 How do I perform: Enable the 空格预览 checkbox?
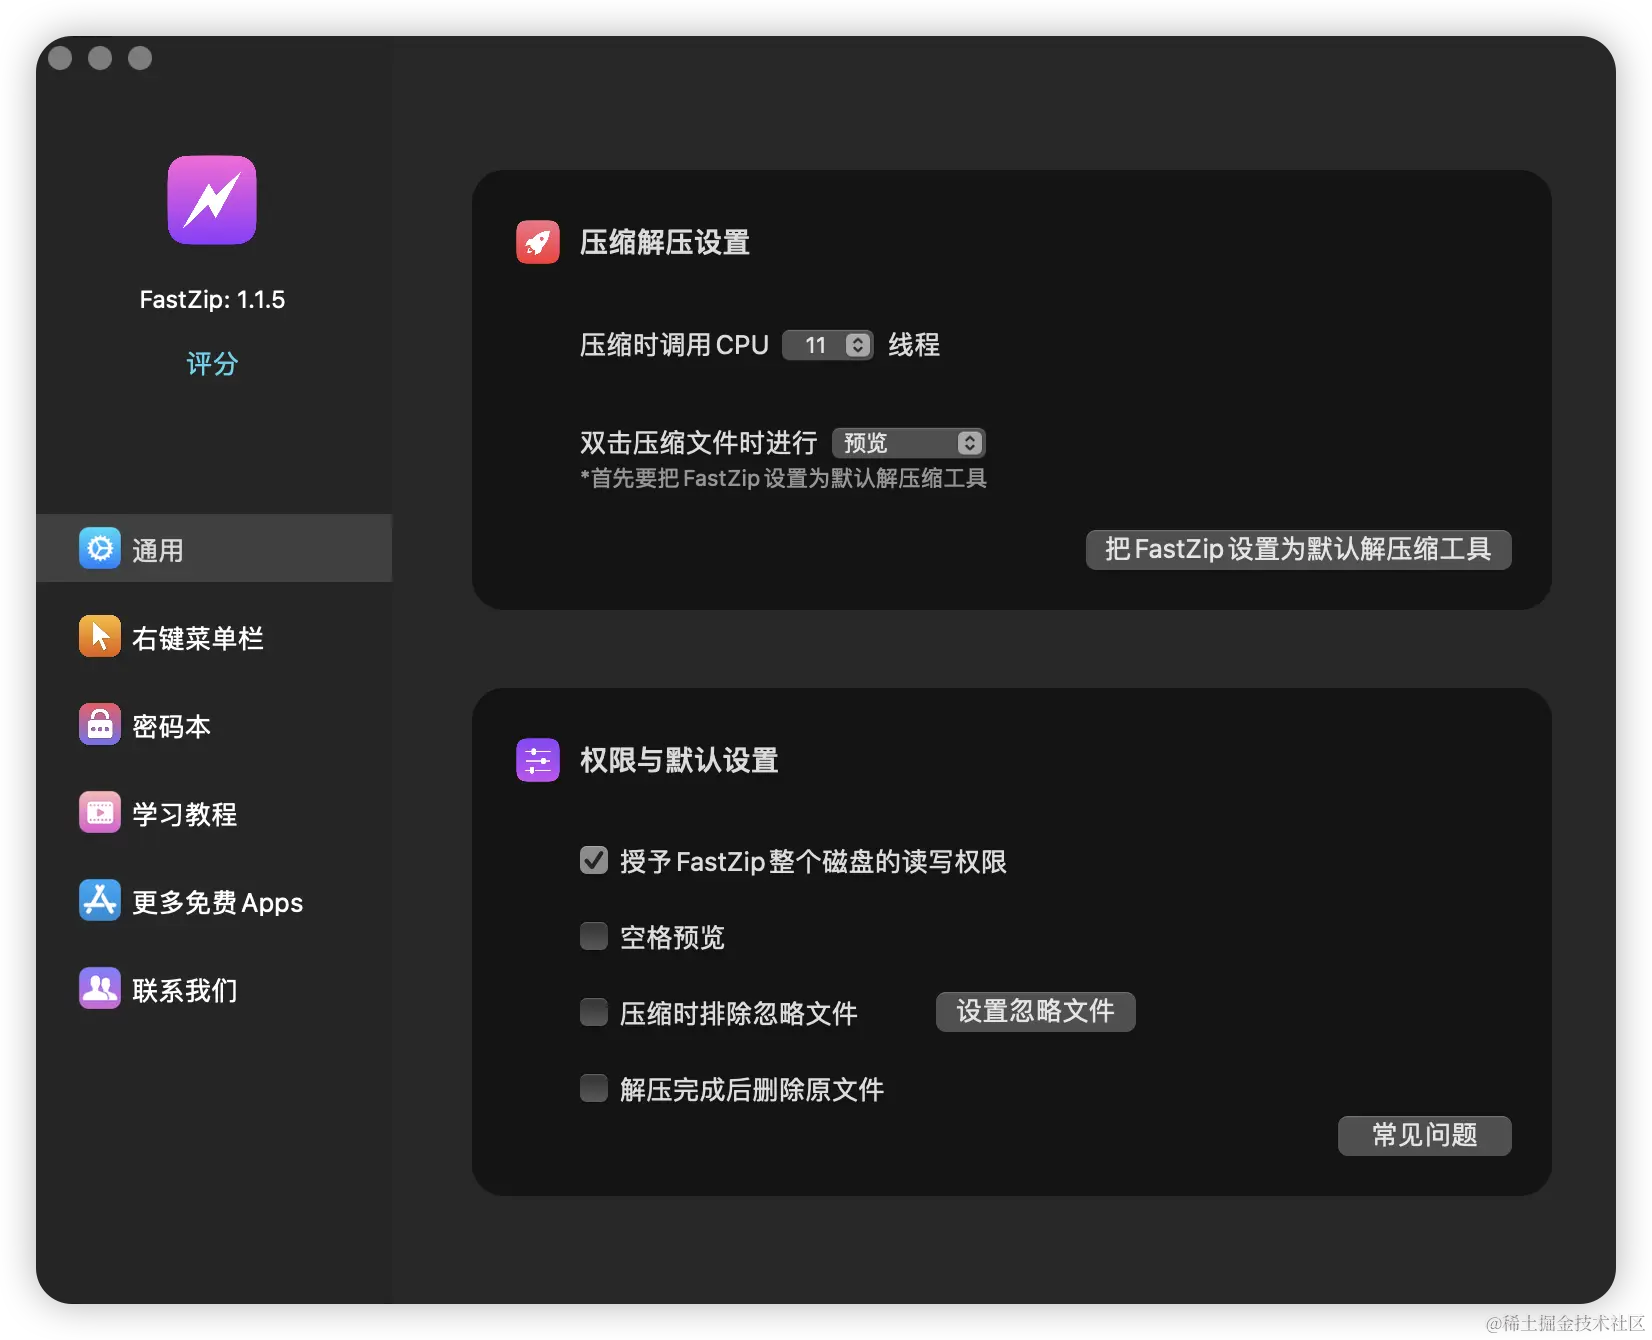[594, 936]
